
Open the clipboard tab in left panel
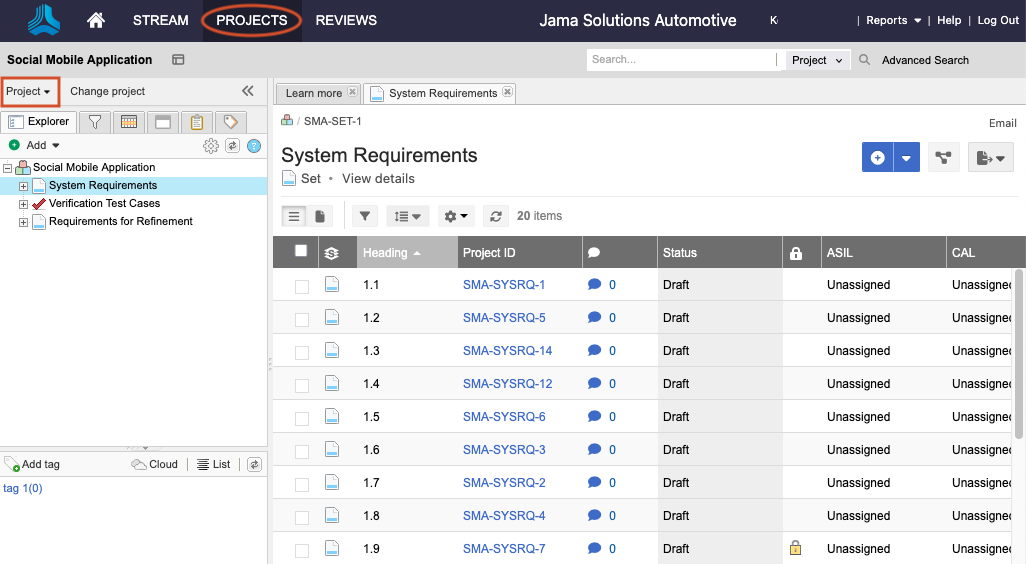[197, 122]
